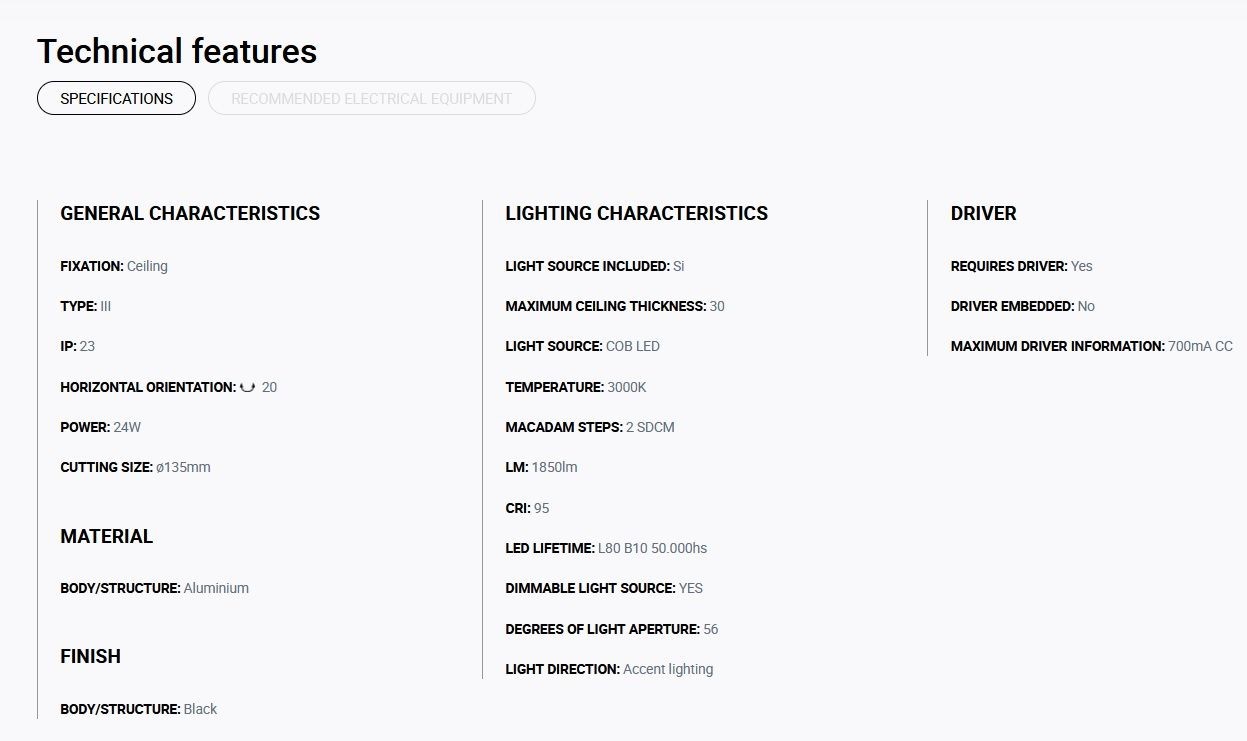Click the Power: 24W row
This screenshot has height=741, width=1247.
[x=101, y=427]
